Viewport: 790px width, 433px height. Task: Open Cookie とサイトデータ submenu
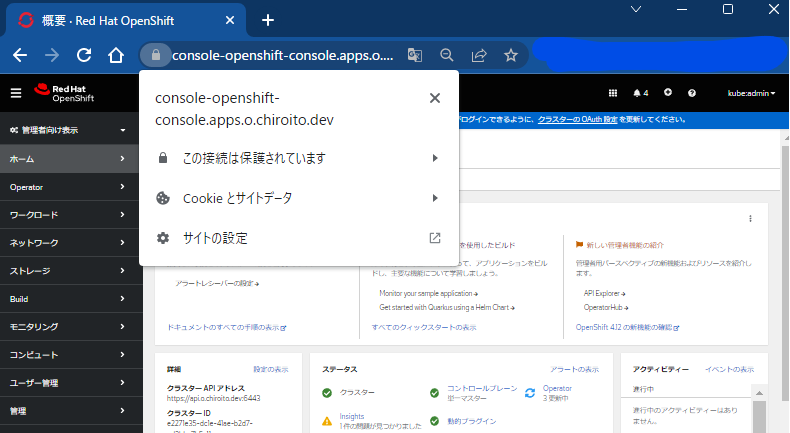pyautogui.click(x=299, y=198)
